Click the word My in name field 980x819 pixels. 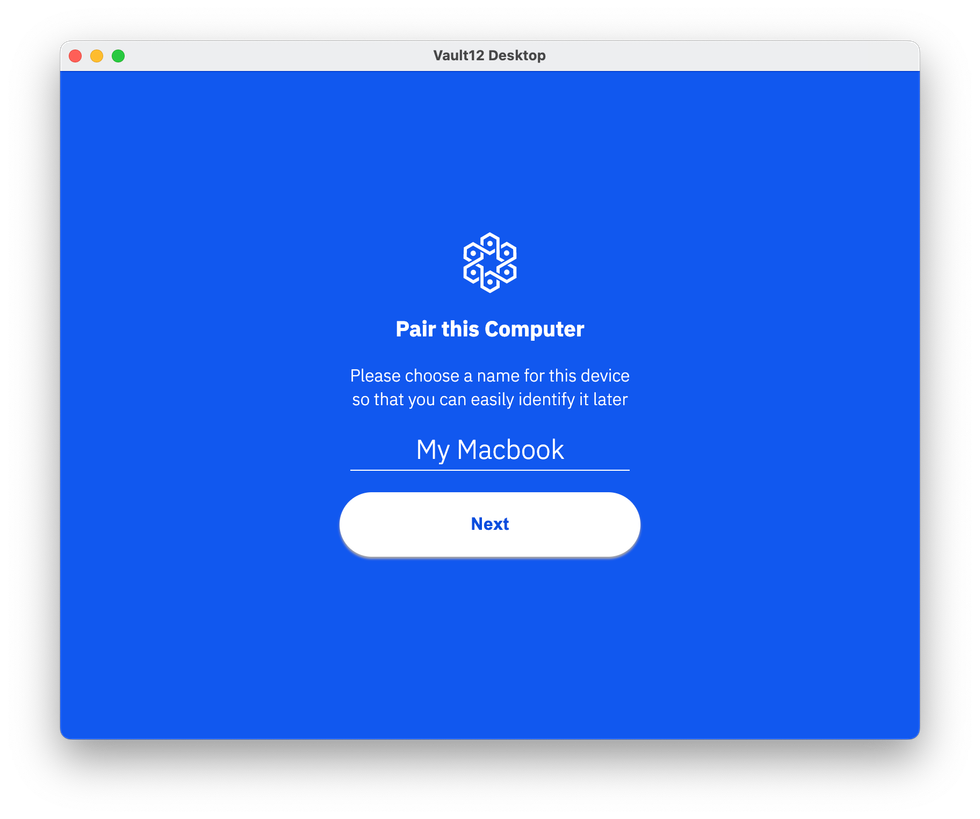tap(432, 450)
